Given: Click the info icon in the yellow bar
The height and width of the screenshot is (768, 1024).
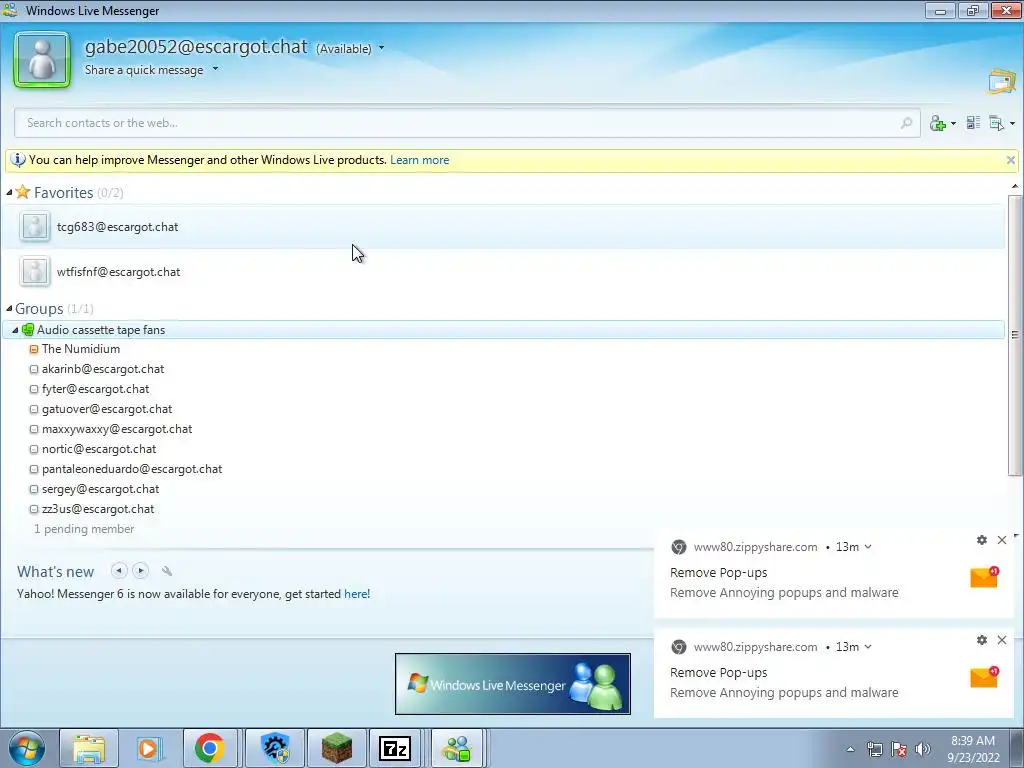Looking at the screenshot, I should (18, 160).
